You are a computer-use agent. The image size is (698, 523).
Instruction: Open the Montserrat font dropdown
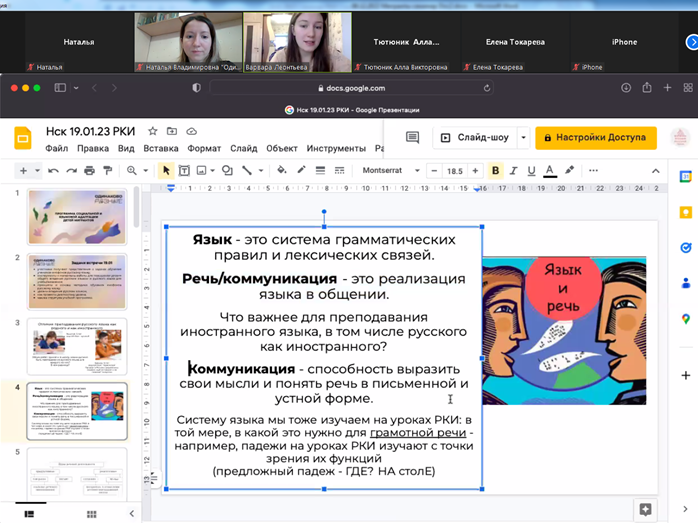(391, 171)
